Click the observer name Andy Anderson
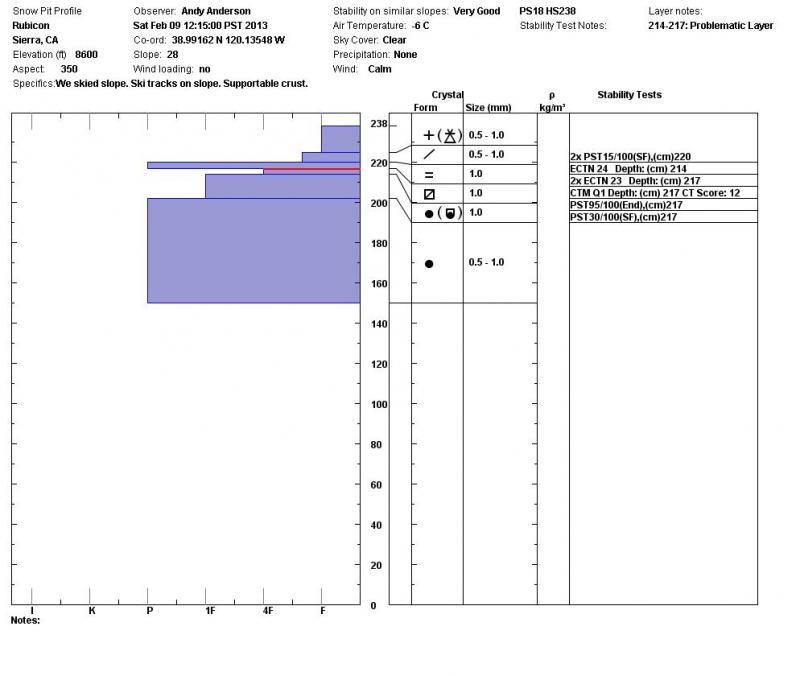Viewport: 800px width, 676px height. (x=215, y=11)
